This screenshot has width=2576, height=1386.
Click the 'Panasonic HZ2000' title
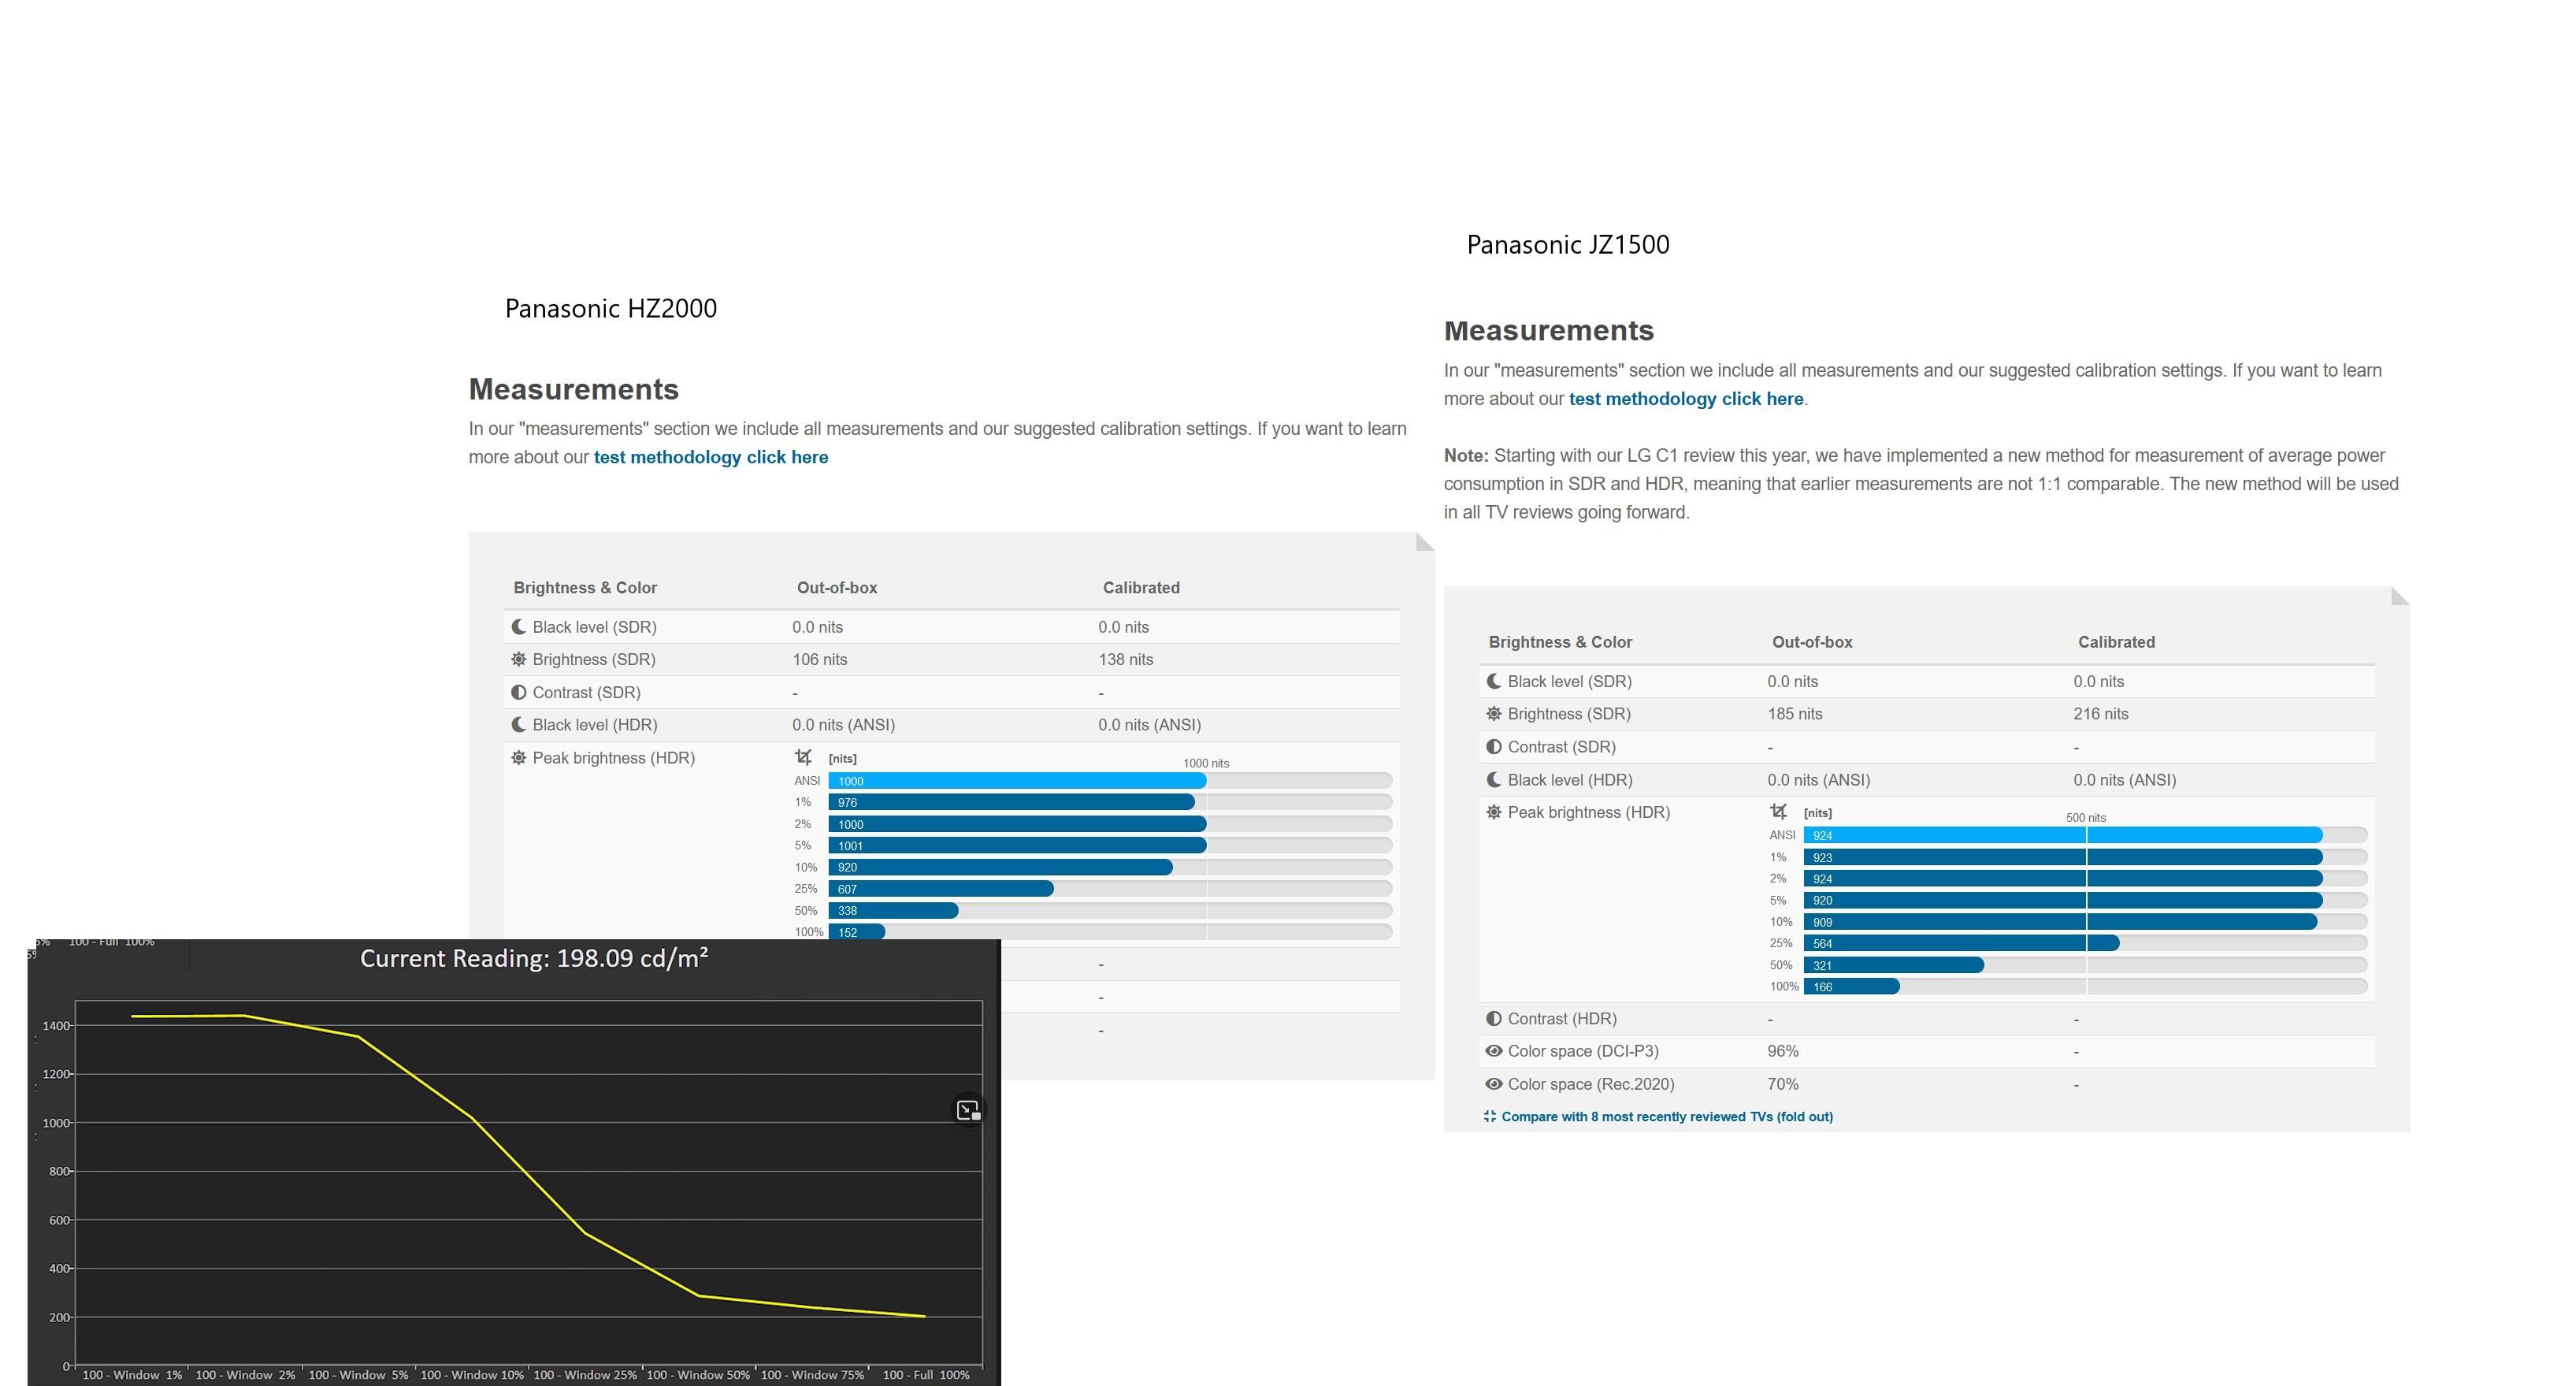pos(611,308)
